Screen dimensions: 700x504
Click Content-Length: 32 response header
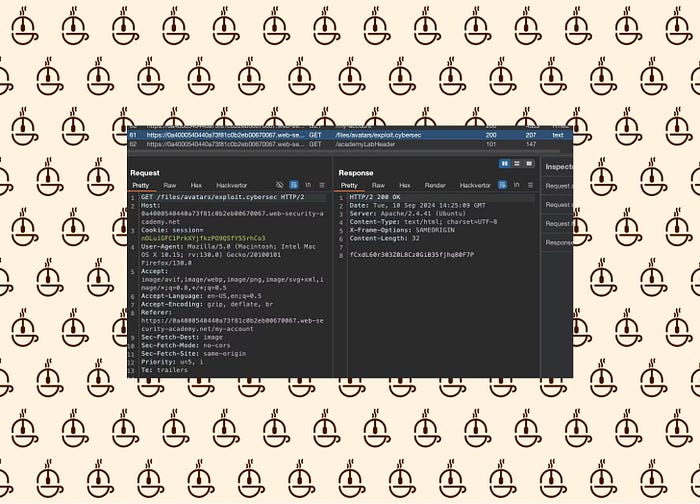[x=384, y=238]
